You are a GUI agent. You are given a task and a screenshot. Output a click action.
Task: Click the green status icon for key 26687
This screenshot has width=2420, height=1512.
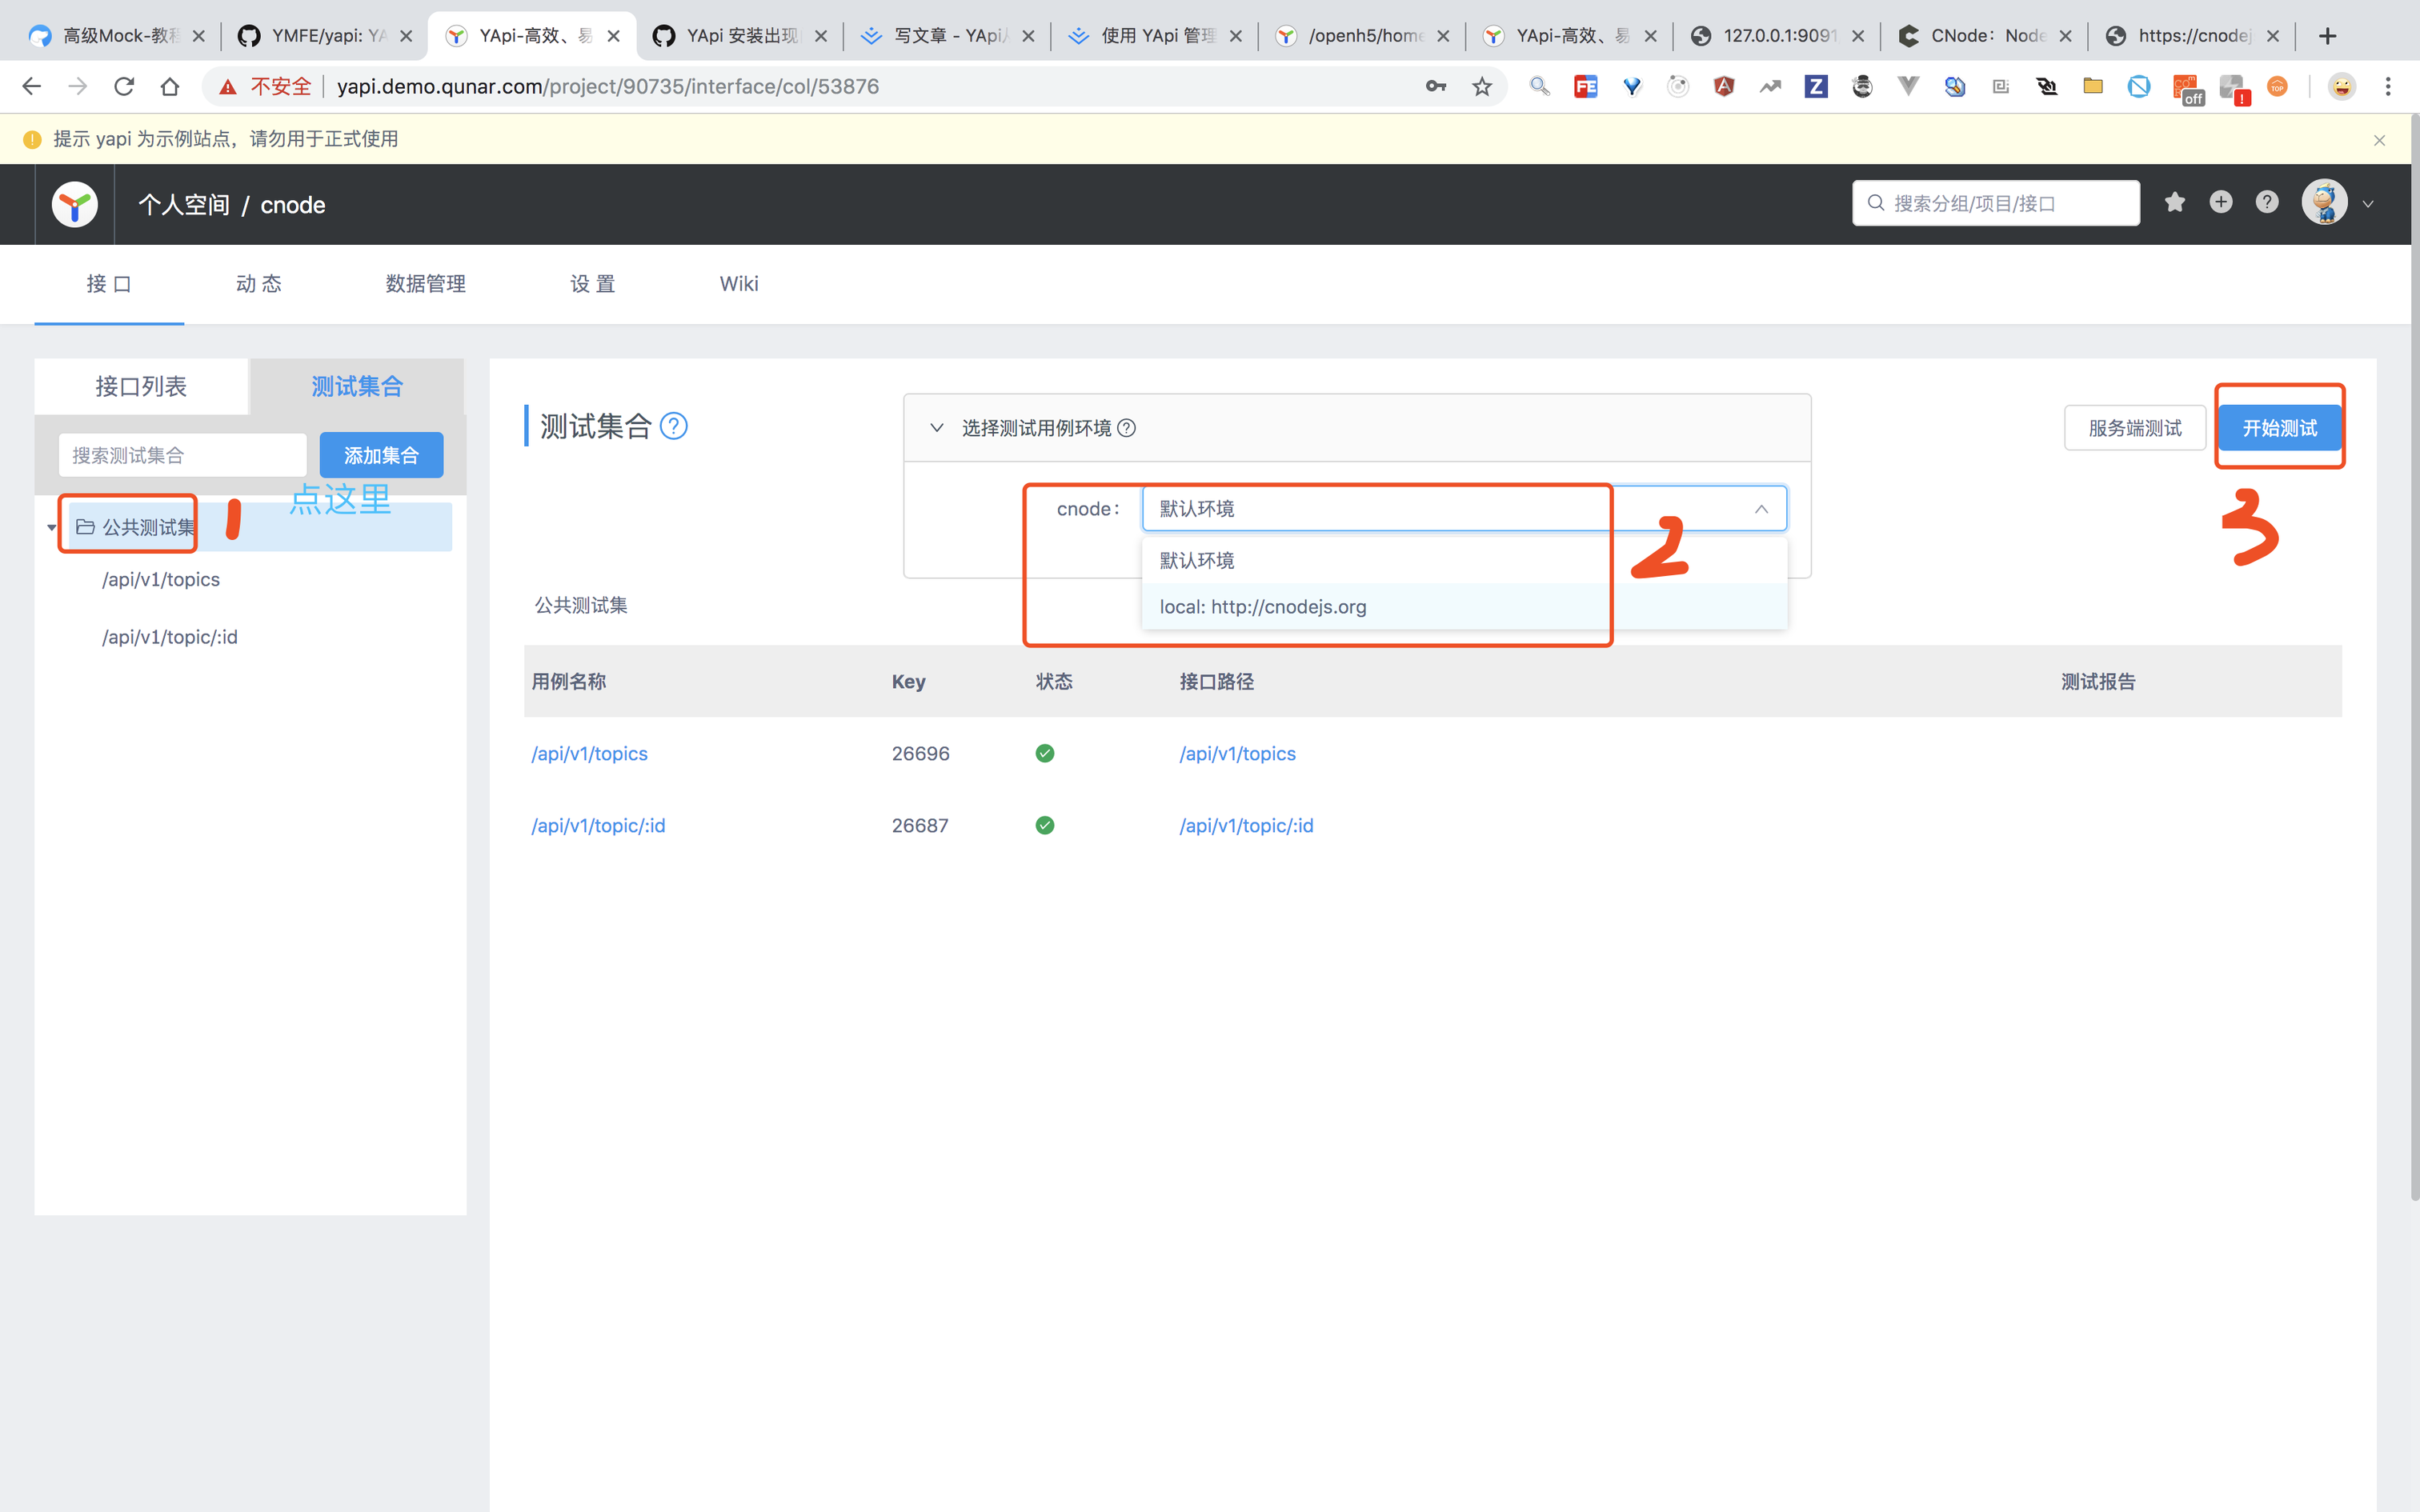click(1045, 825)
